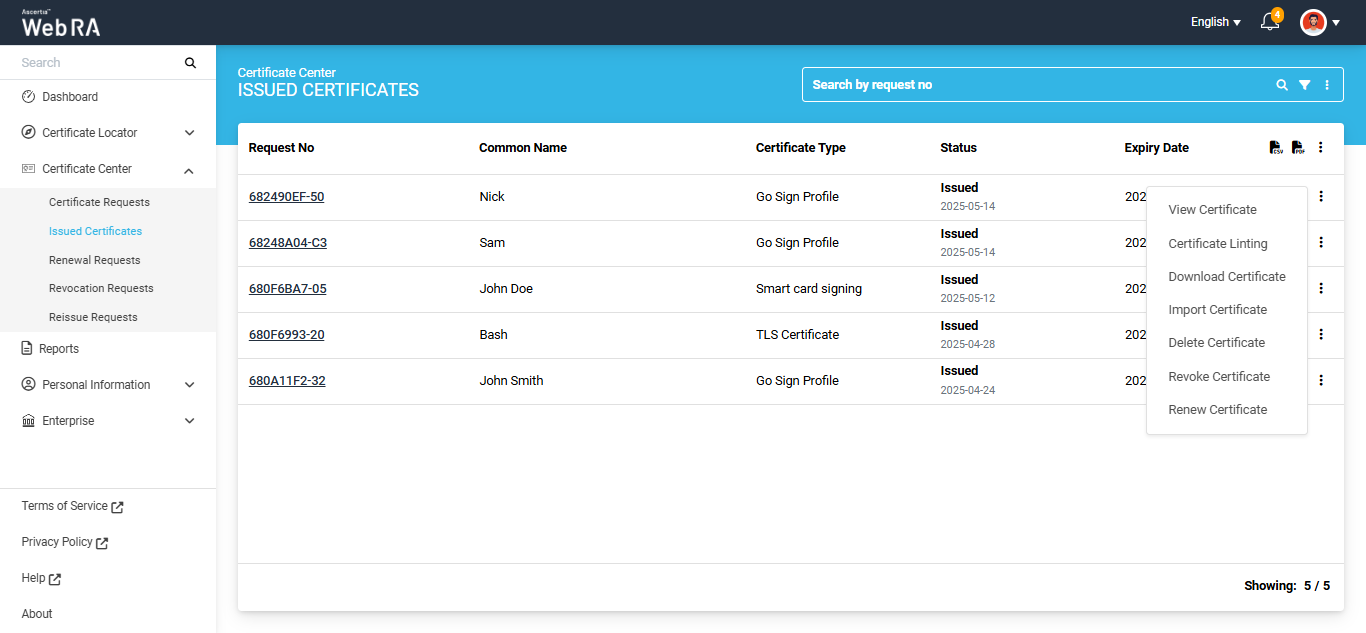Expand the Certificate Locator section

[108, 133]
